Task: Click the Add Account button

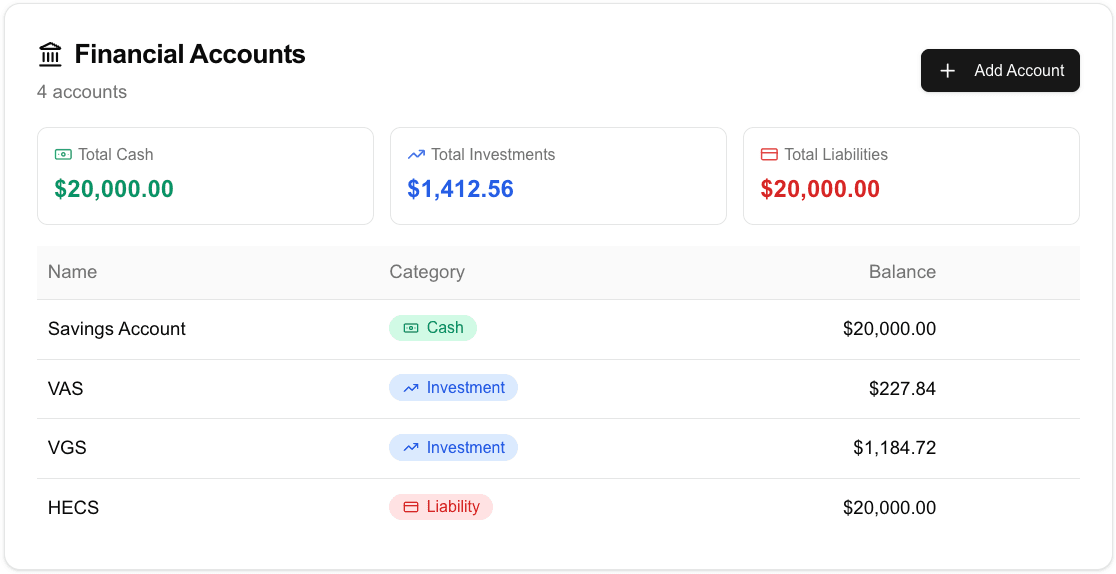Action: (1000, 71)
